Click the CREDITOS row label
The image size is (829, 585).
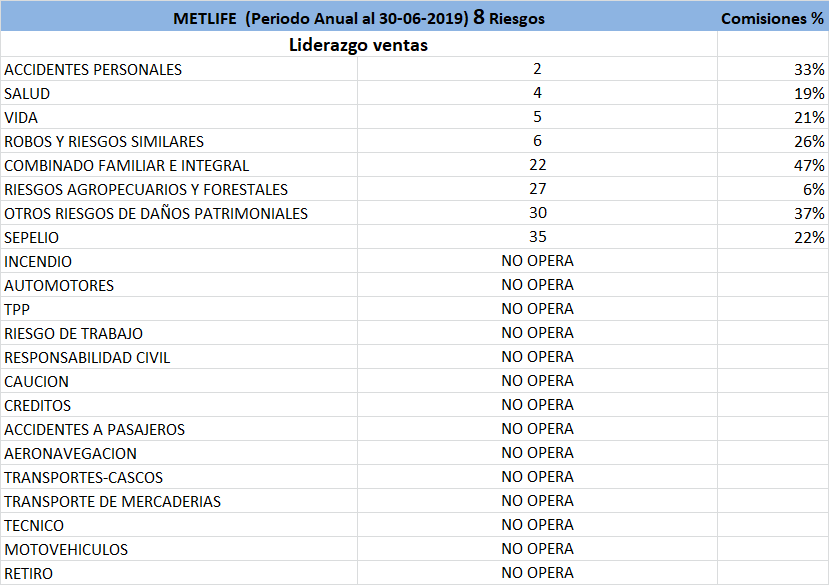(x=38, y=406)
